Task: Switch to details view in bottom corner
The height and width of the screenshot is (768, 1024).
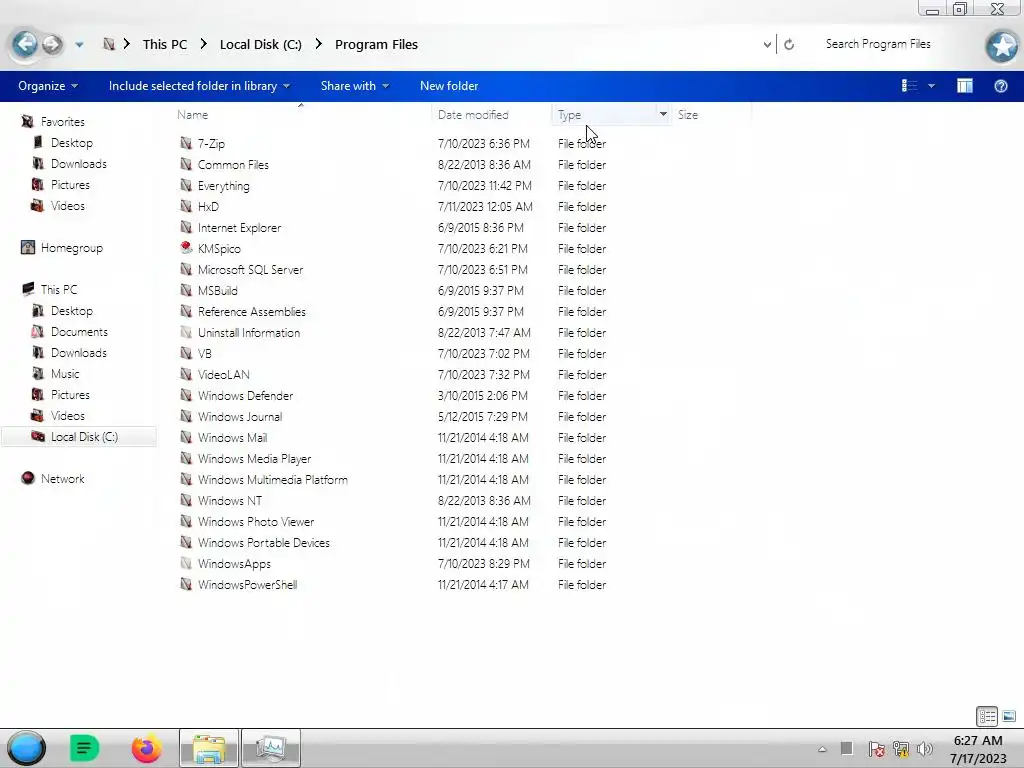Action: pyautogui.click(x=987, y=716)
